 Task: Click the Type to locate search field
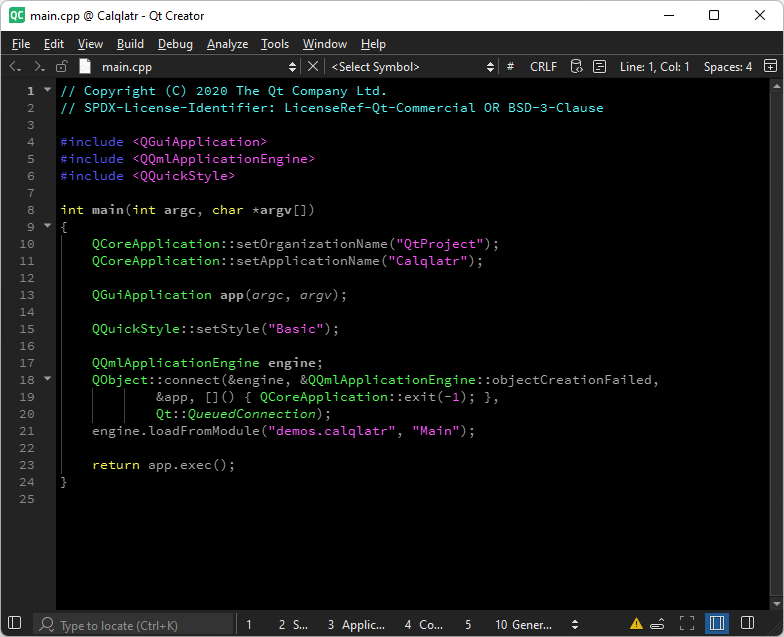click(x=134, y=624)
